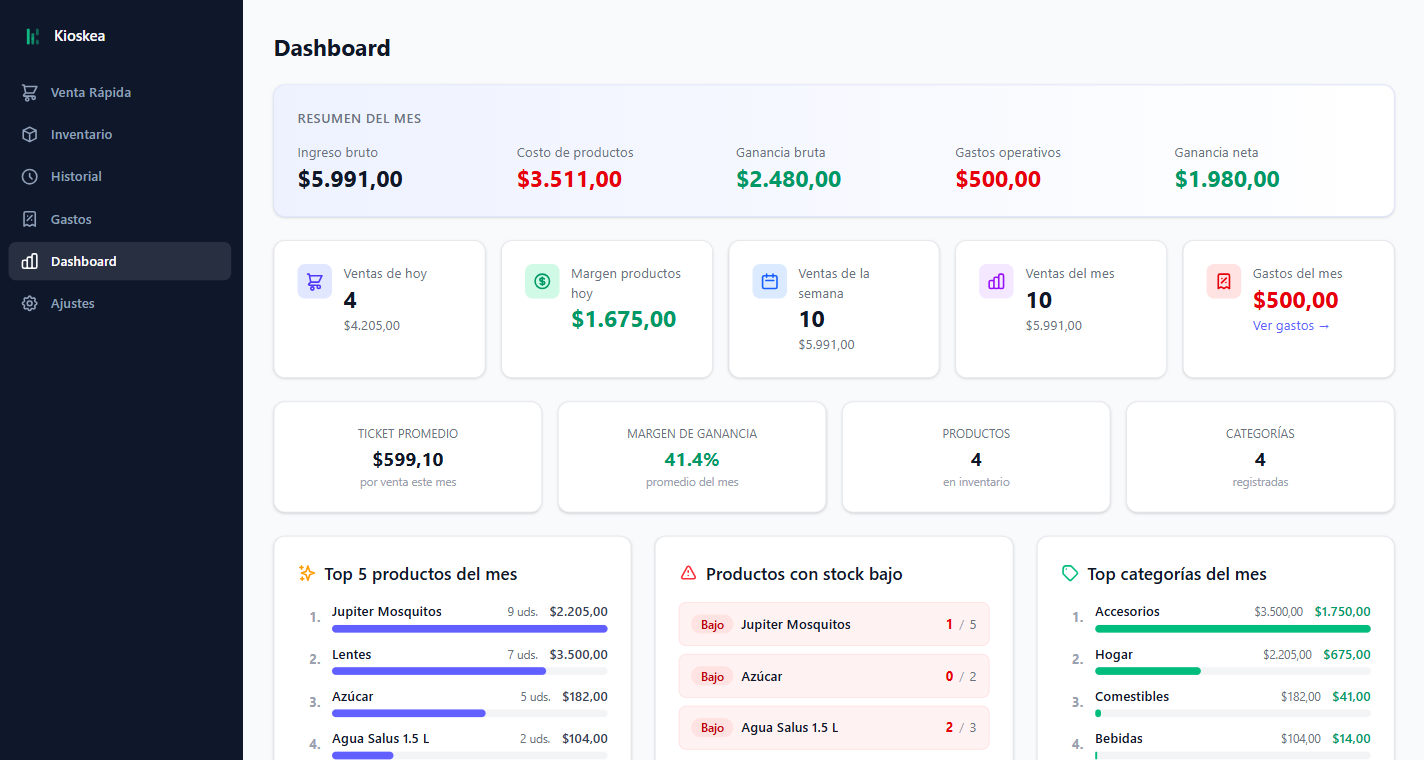The width and height of the screenshot is (1424, 760).
Task: Follow the Ver gastos link
Action: pyautogui.click(x=1291, y=326)
